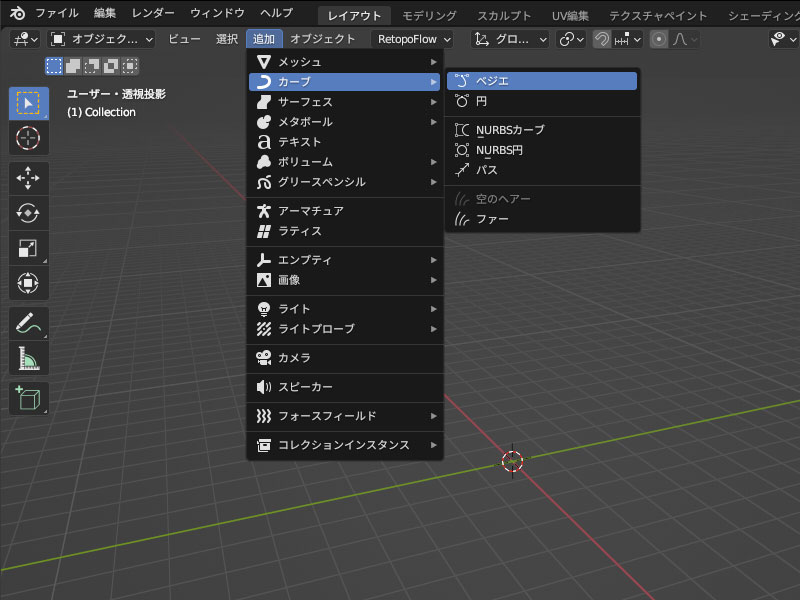The width and height of the screenshot is (800, 600).
Task: Open the オブジェクト menu in viewport header
Action: click(x=323, y=39)
